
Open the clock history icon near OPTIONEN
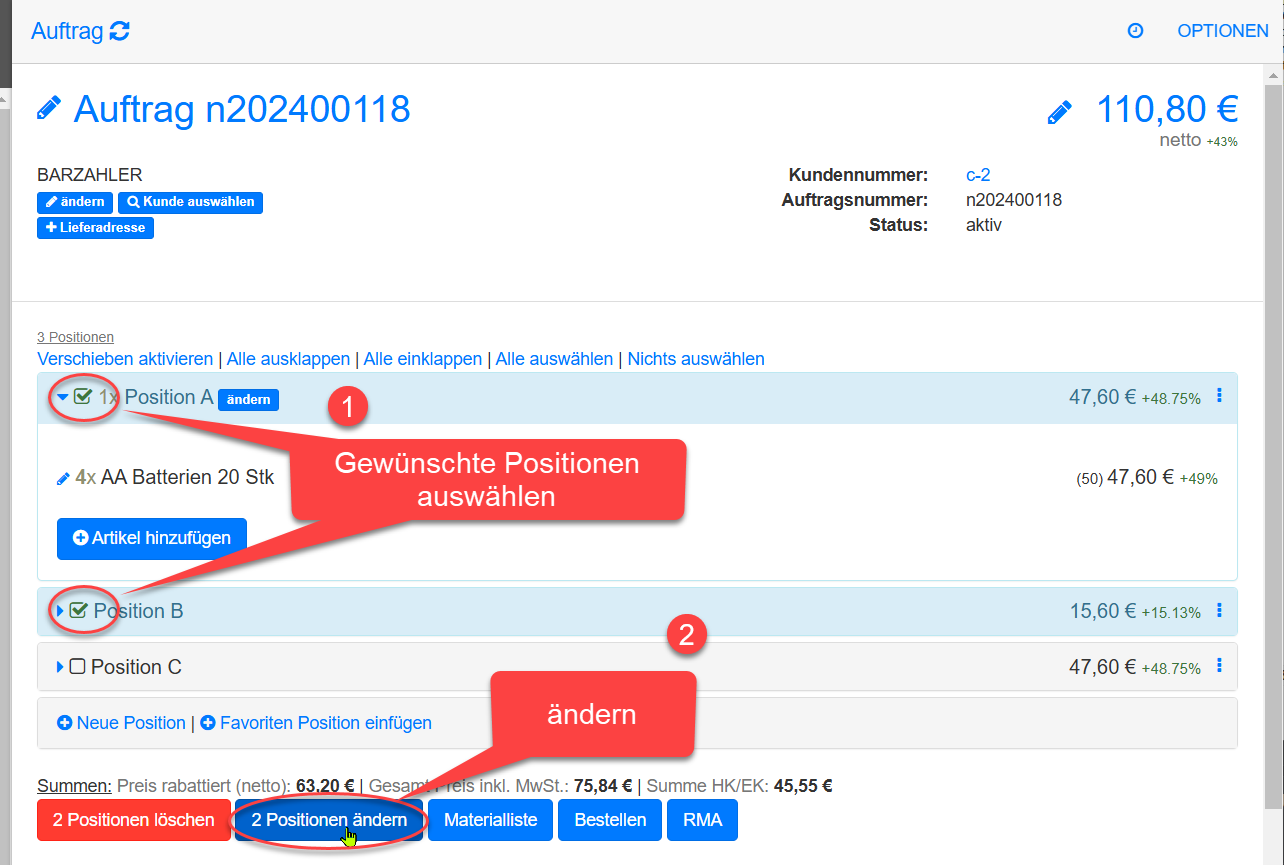click(x=1135, y=31)
